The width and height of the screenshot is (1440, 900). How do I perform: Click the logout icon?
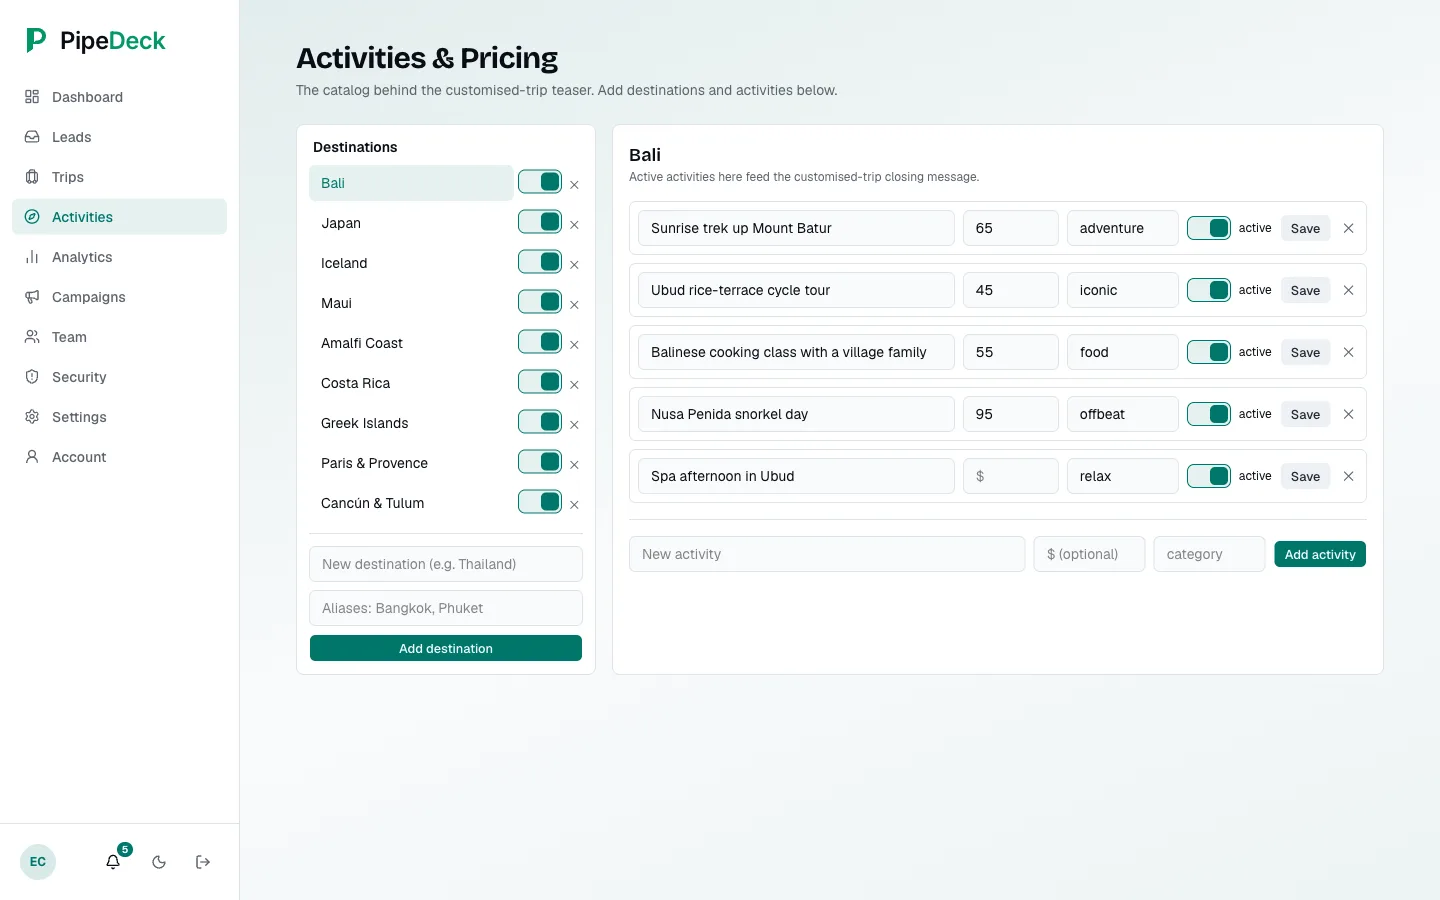pyautogui.click(x=203, y=862)
